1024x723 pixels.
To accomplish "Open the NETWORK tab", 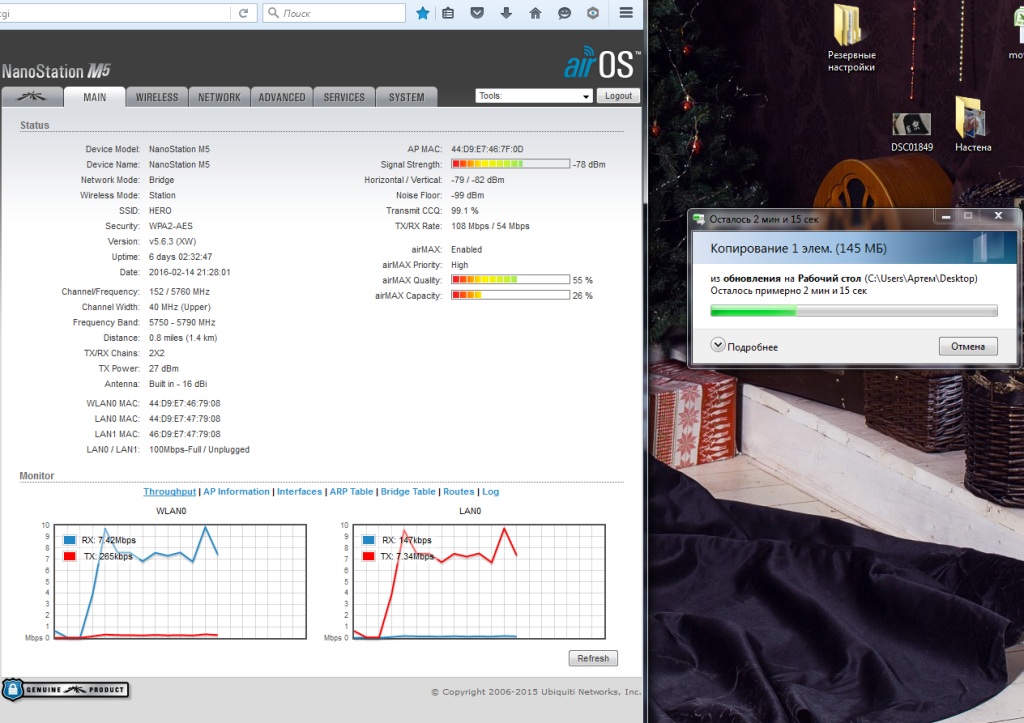I will click(x=219, y=97).
